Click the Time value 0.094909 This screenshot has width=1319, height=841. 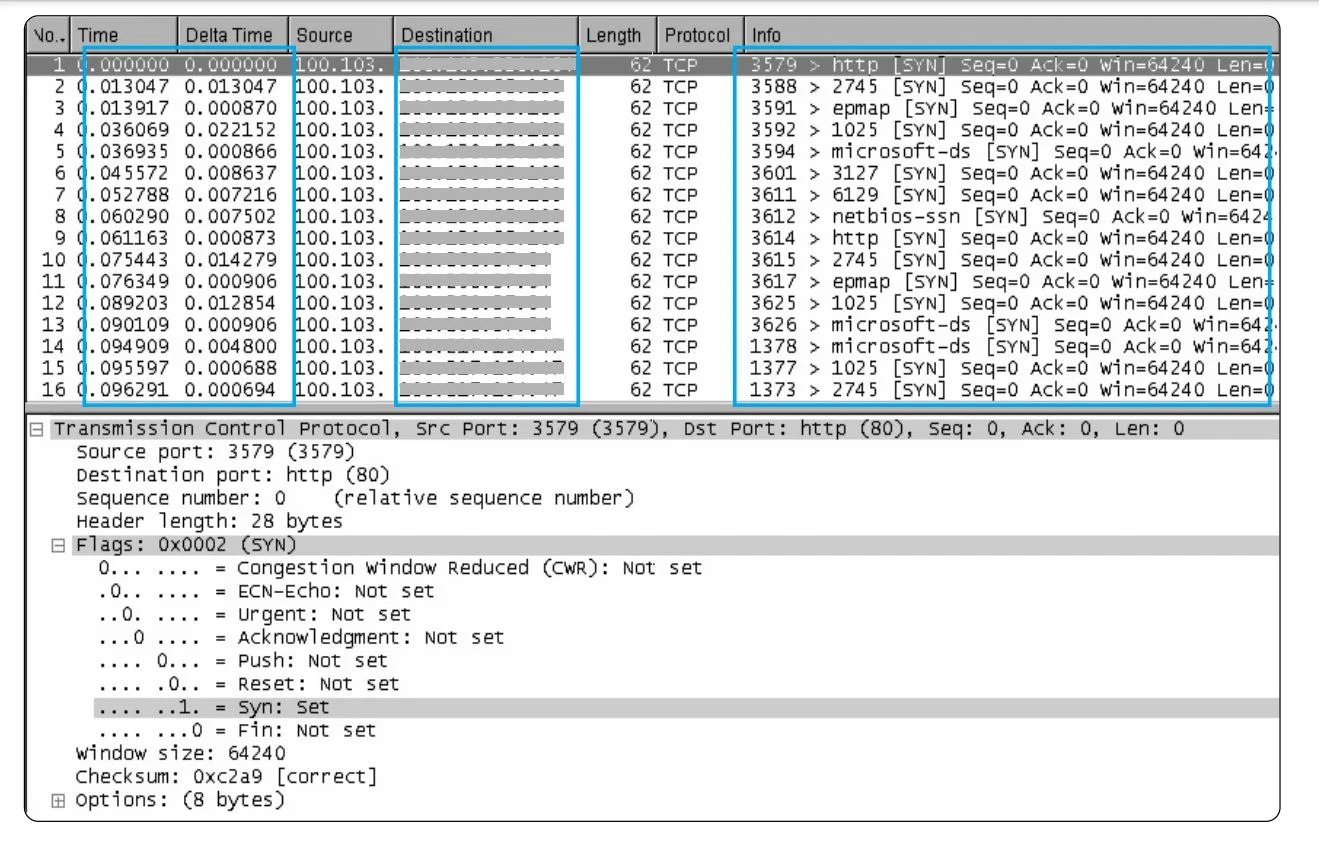tap(122, 347)
